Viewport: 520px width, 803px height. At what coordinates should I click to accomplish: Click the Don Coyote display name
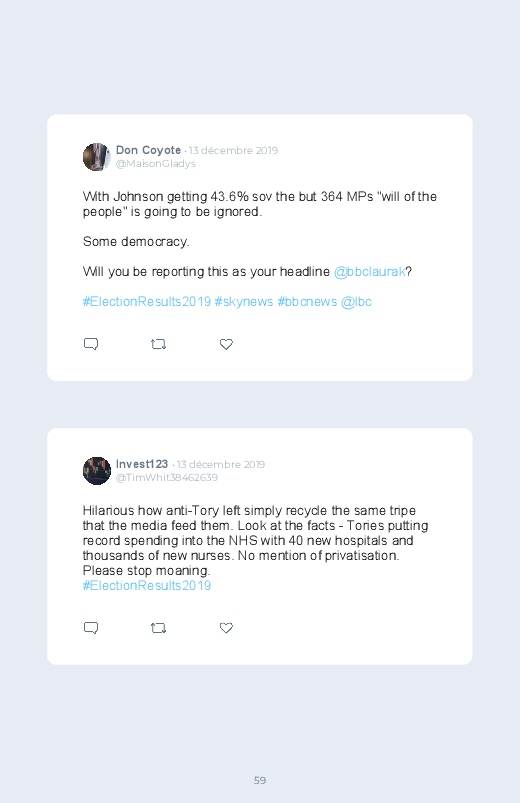(148, 150)
